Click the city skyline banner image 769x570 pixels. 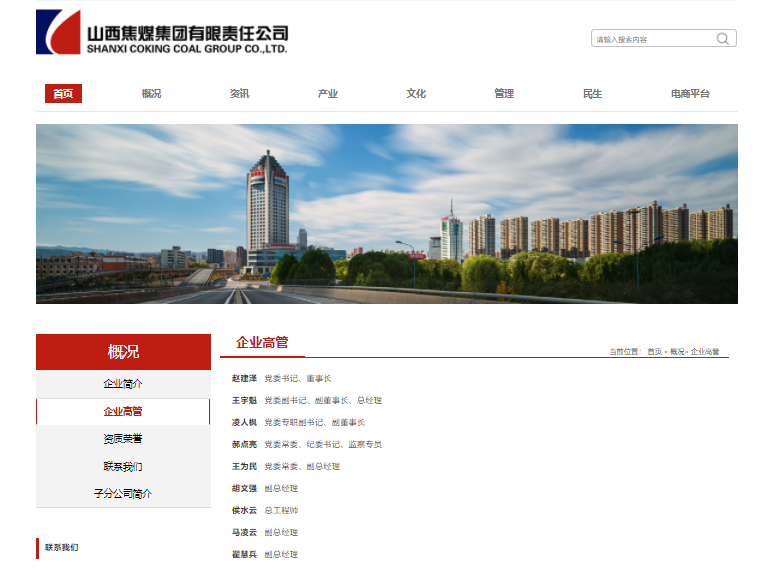point(386,213)
